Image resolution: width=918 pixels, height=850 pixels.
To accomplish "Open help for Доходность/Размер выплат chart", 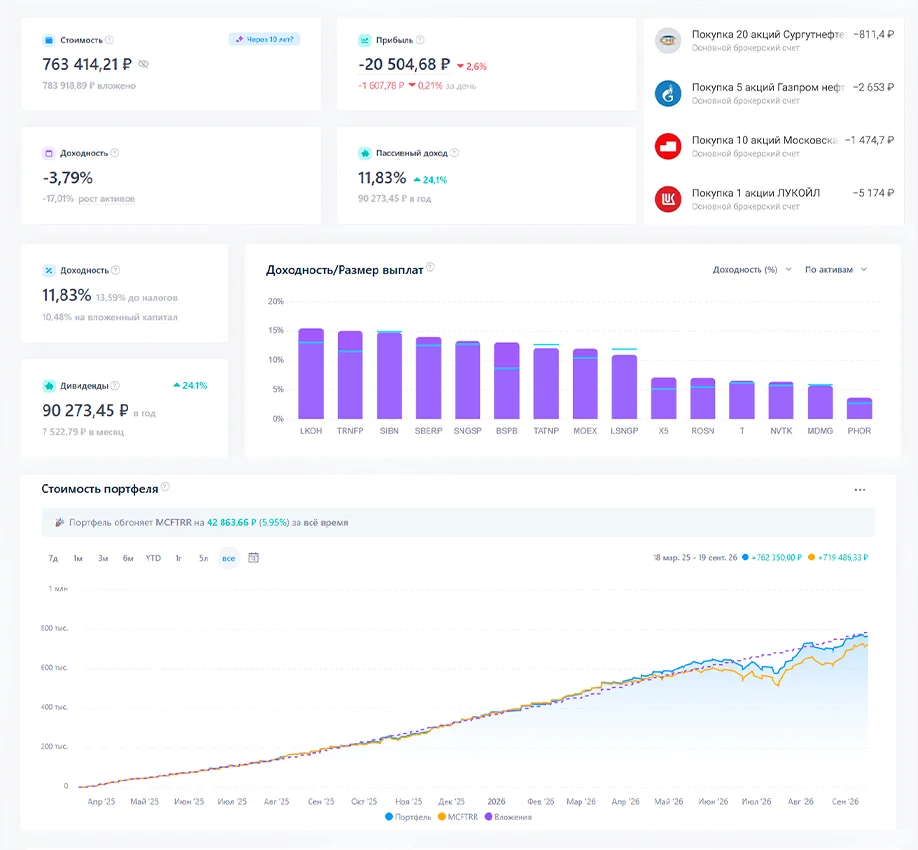I will pyautogui.click(x=430, y=268).
